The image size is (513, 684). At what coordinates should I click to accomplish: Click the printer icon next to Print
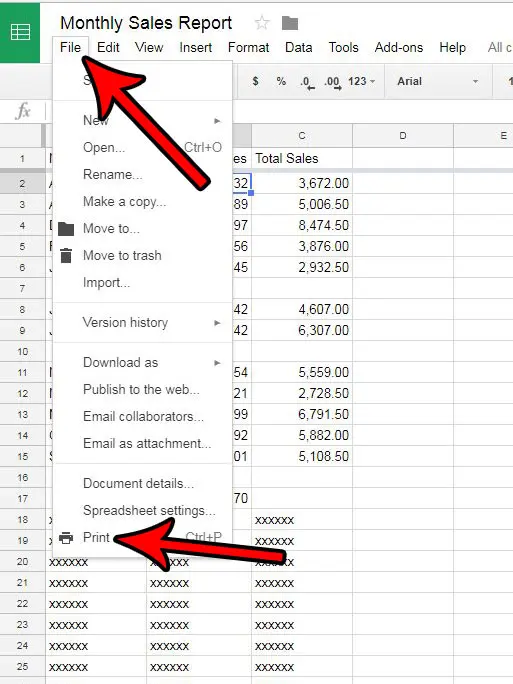point(66,537)
